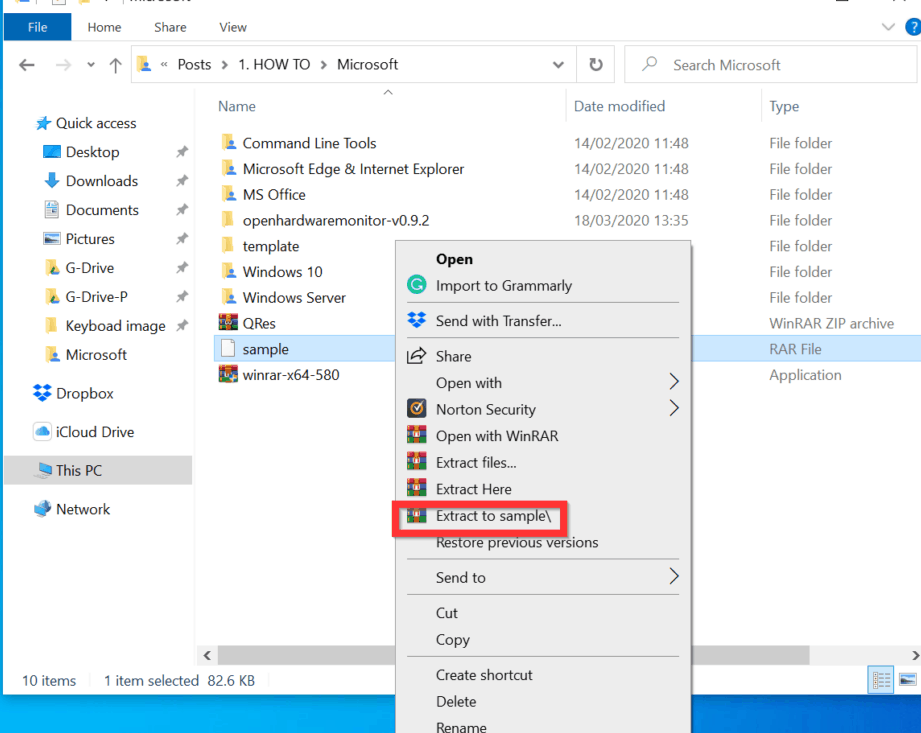Expand the address bar history dropdown

558,65
